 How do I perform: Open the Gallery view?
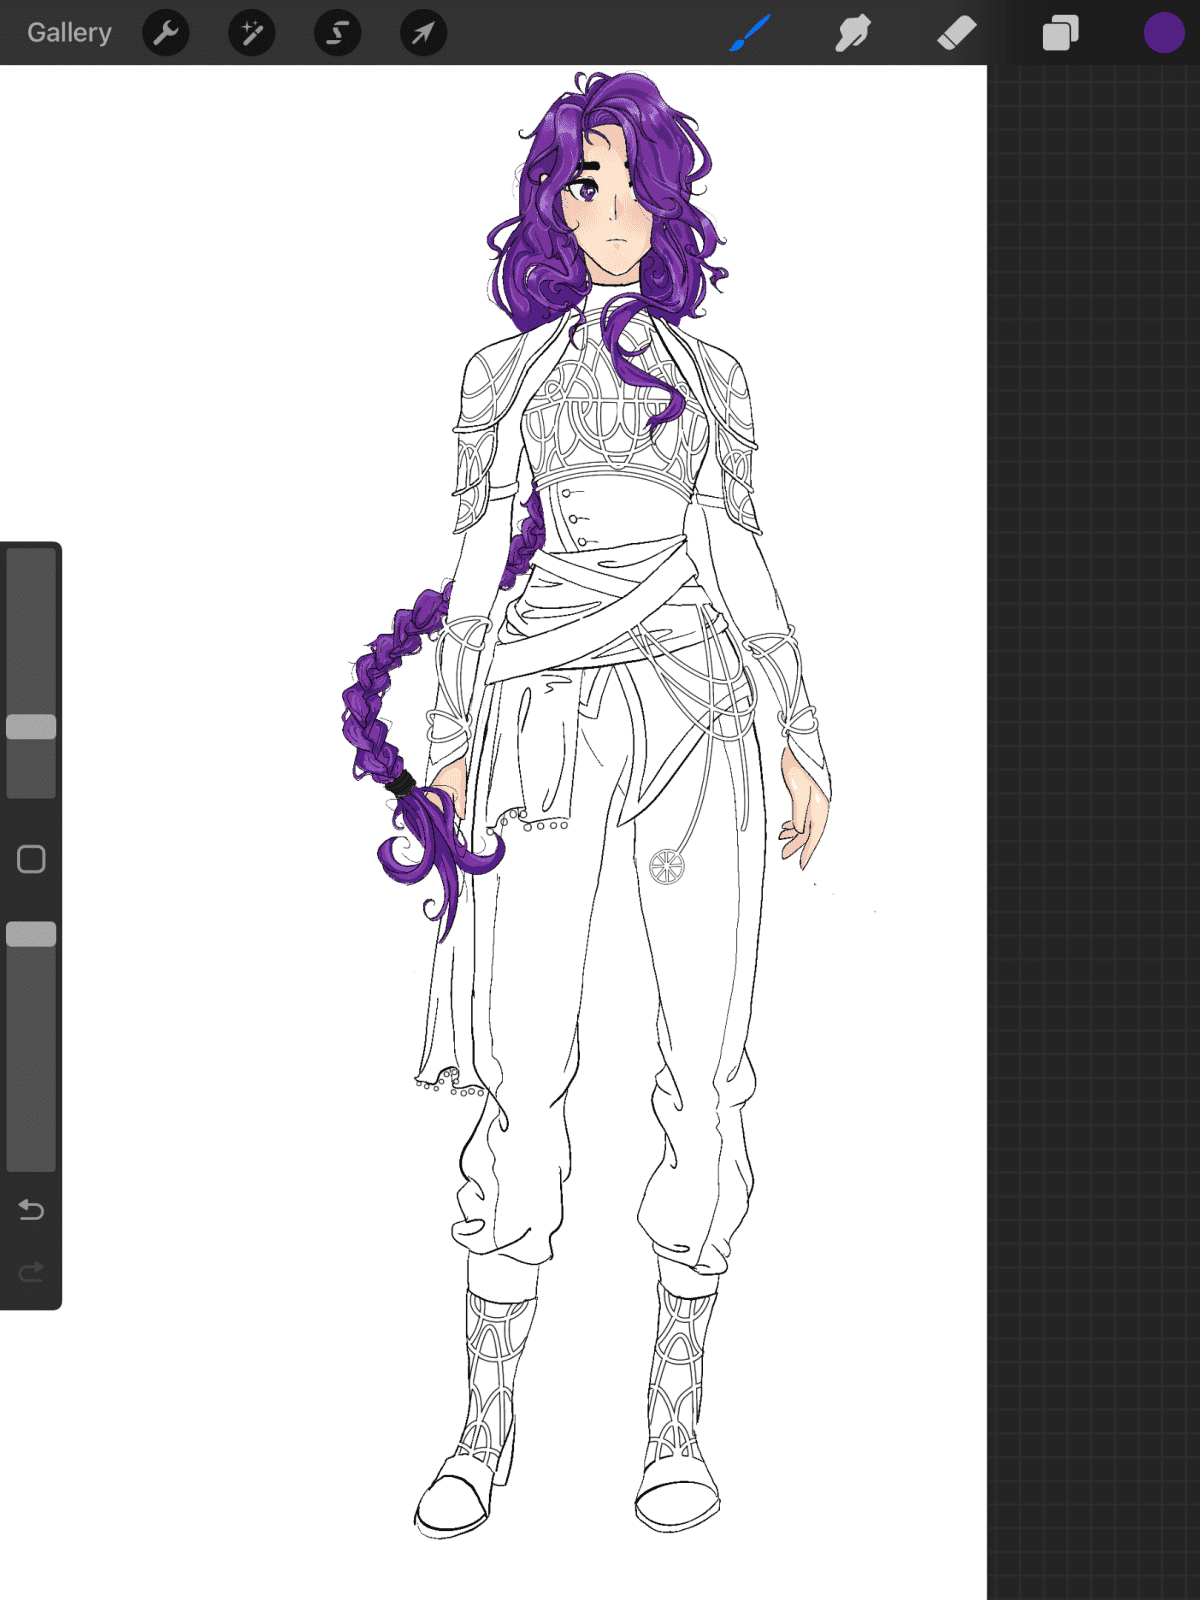point(69,33)
